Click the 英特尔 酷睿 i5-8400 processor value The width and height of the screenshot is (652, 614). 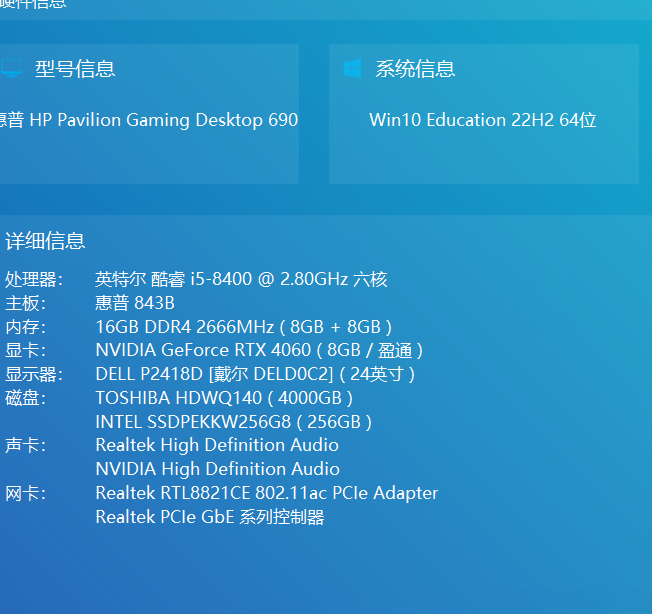coord(241,279)
